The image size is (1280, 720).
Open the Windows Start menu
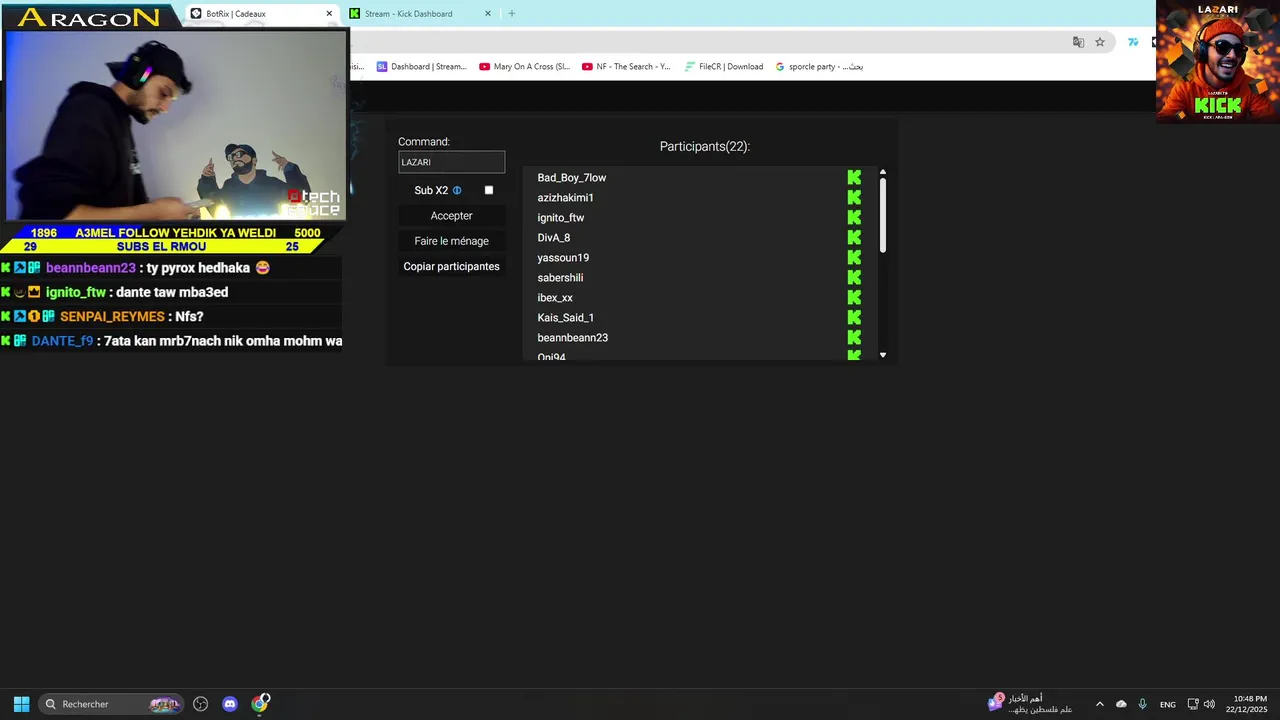tap(21, 704)
